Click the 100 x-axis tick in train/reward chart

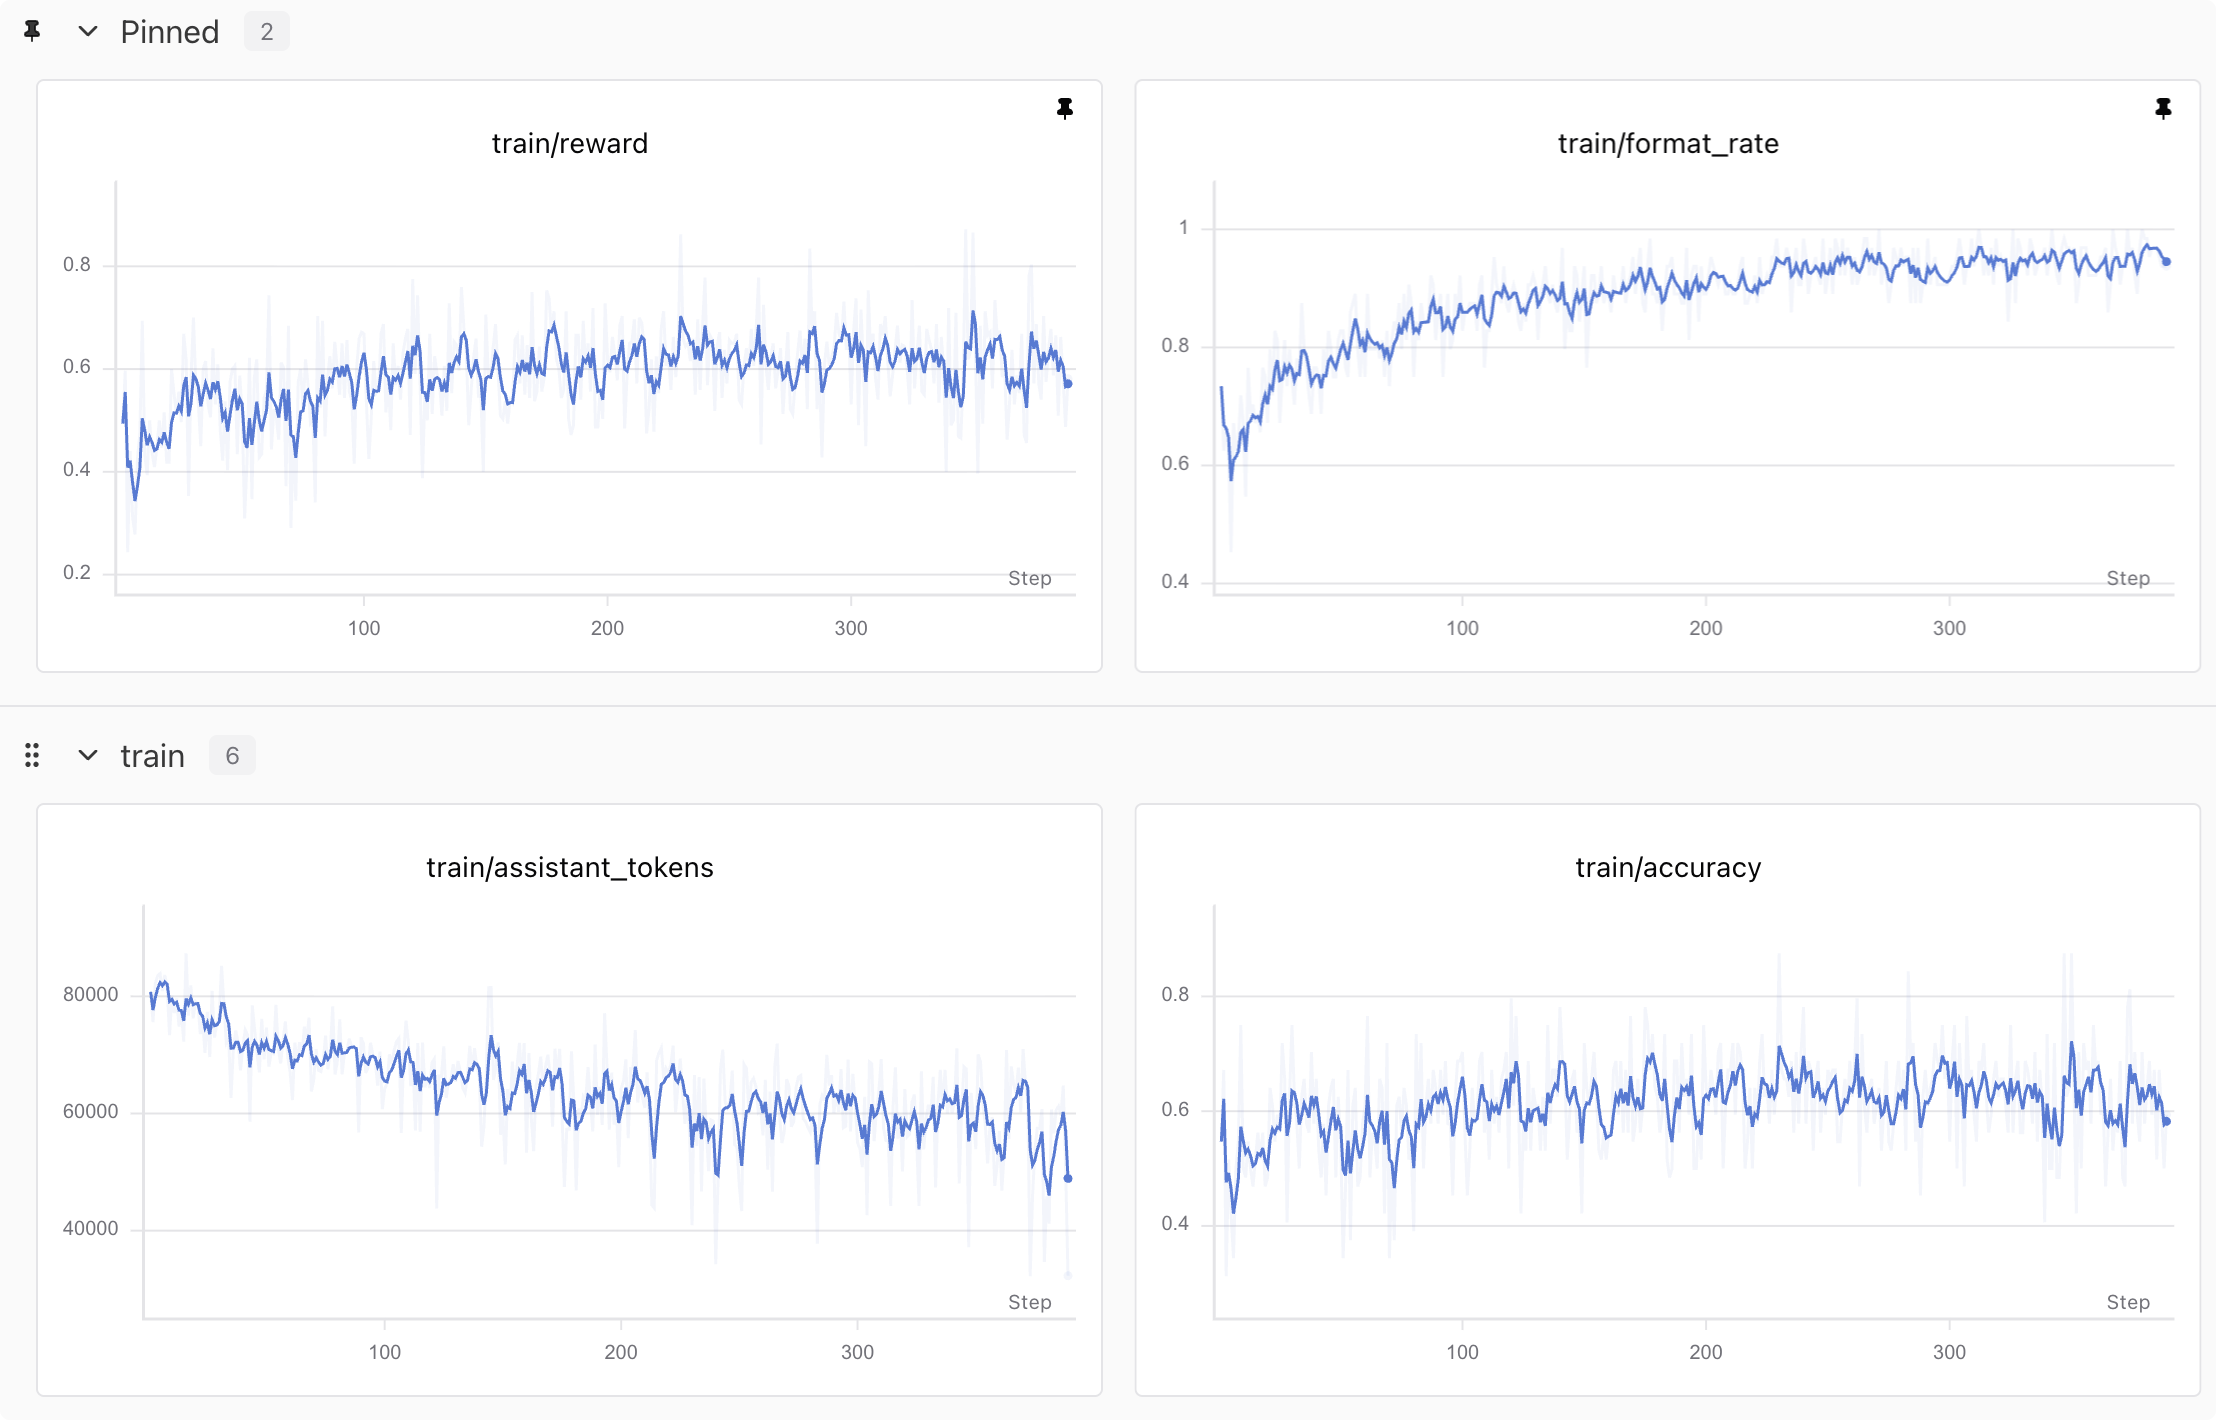pyautogui.click(x=364, y=628)
